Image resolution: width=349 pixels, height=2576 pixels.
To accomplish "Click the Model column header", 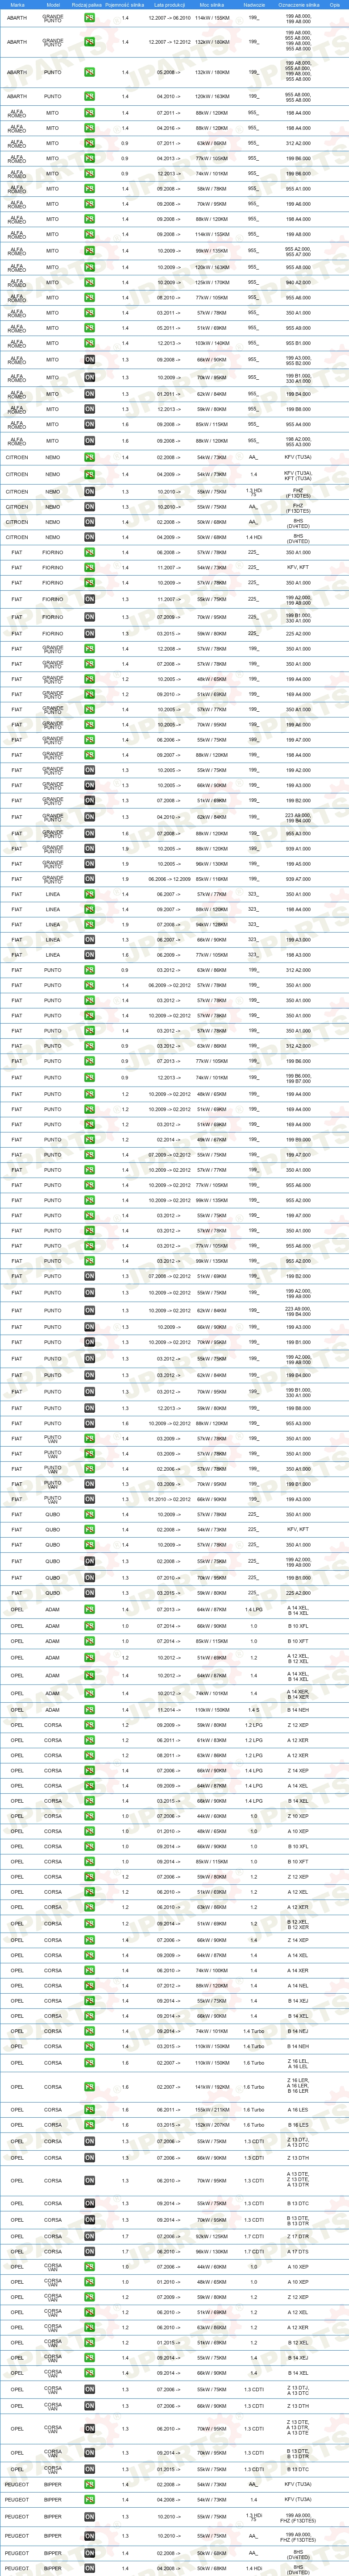I will [x=53, y=4].
